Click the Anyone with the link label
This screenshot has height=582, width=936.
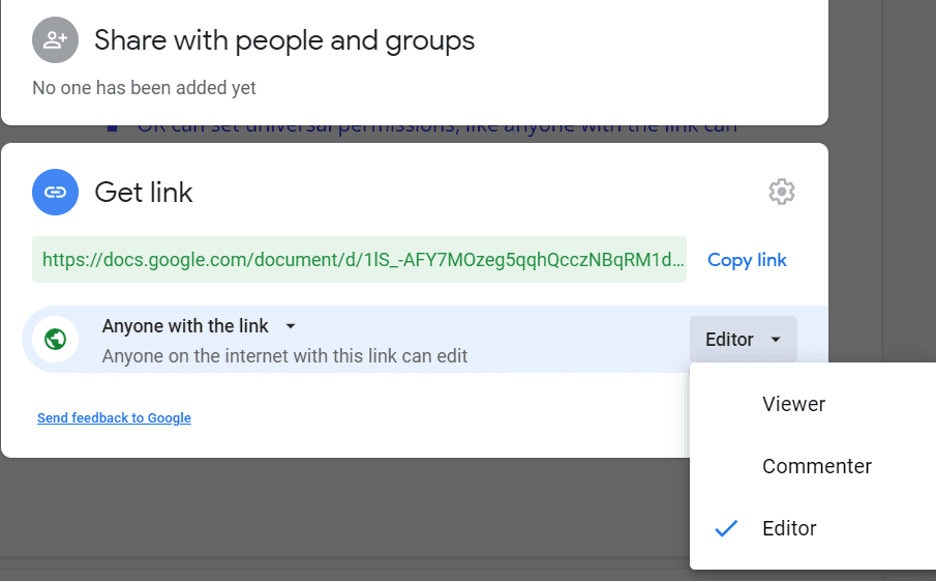pyautogui.click(x=185, y=326)
